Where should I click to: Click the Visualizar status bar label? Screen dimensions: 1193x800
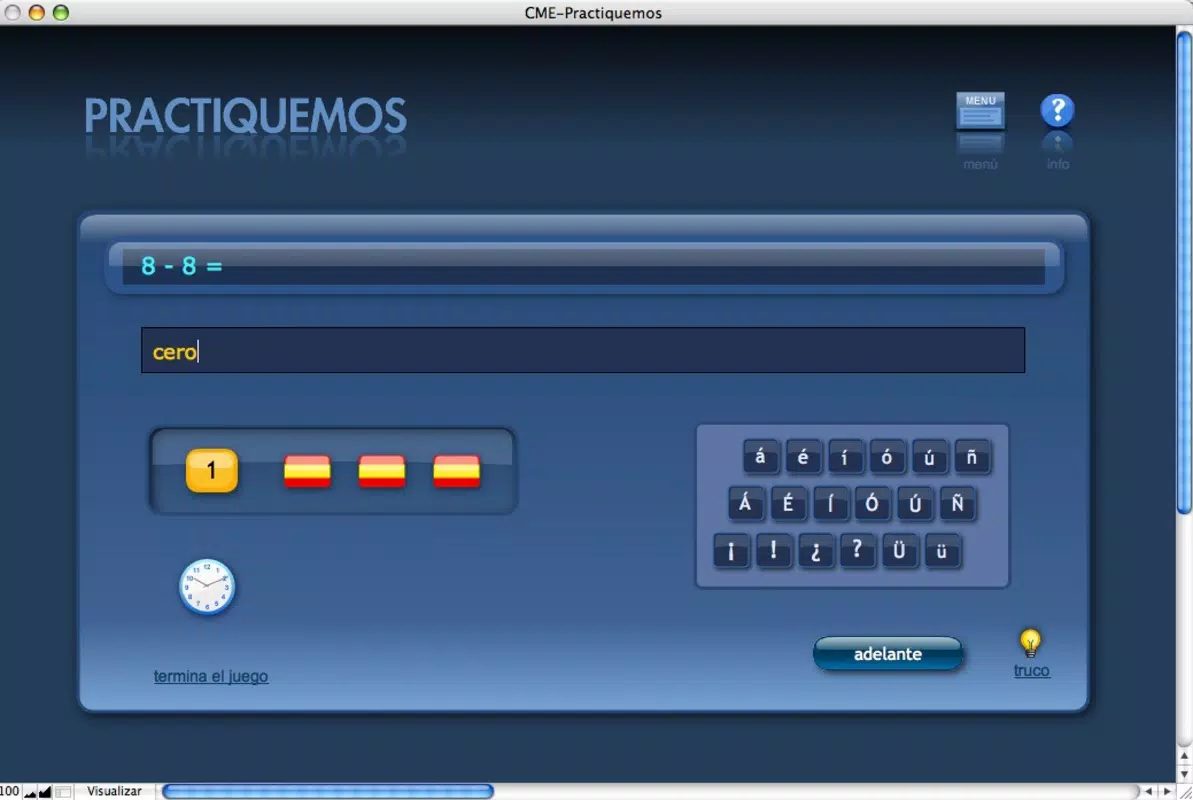pos(114,792)
